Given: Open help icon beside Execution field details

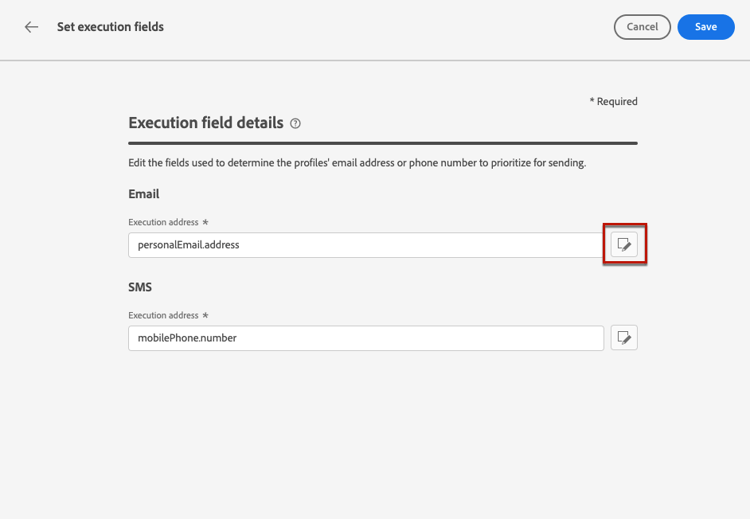Looking at the screenshot, I should coord(295,124).
